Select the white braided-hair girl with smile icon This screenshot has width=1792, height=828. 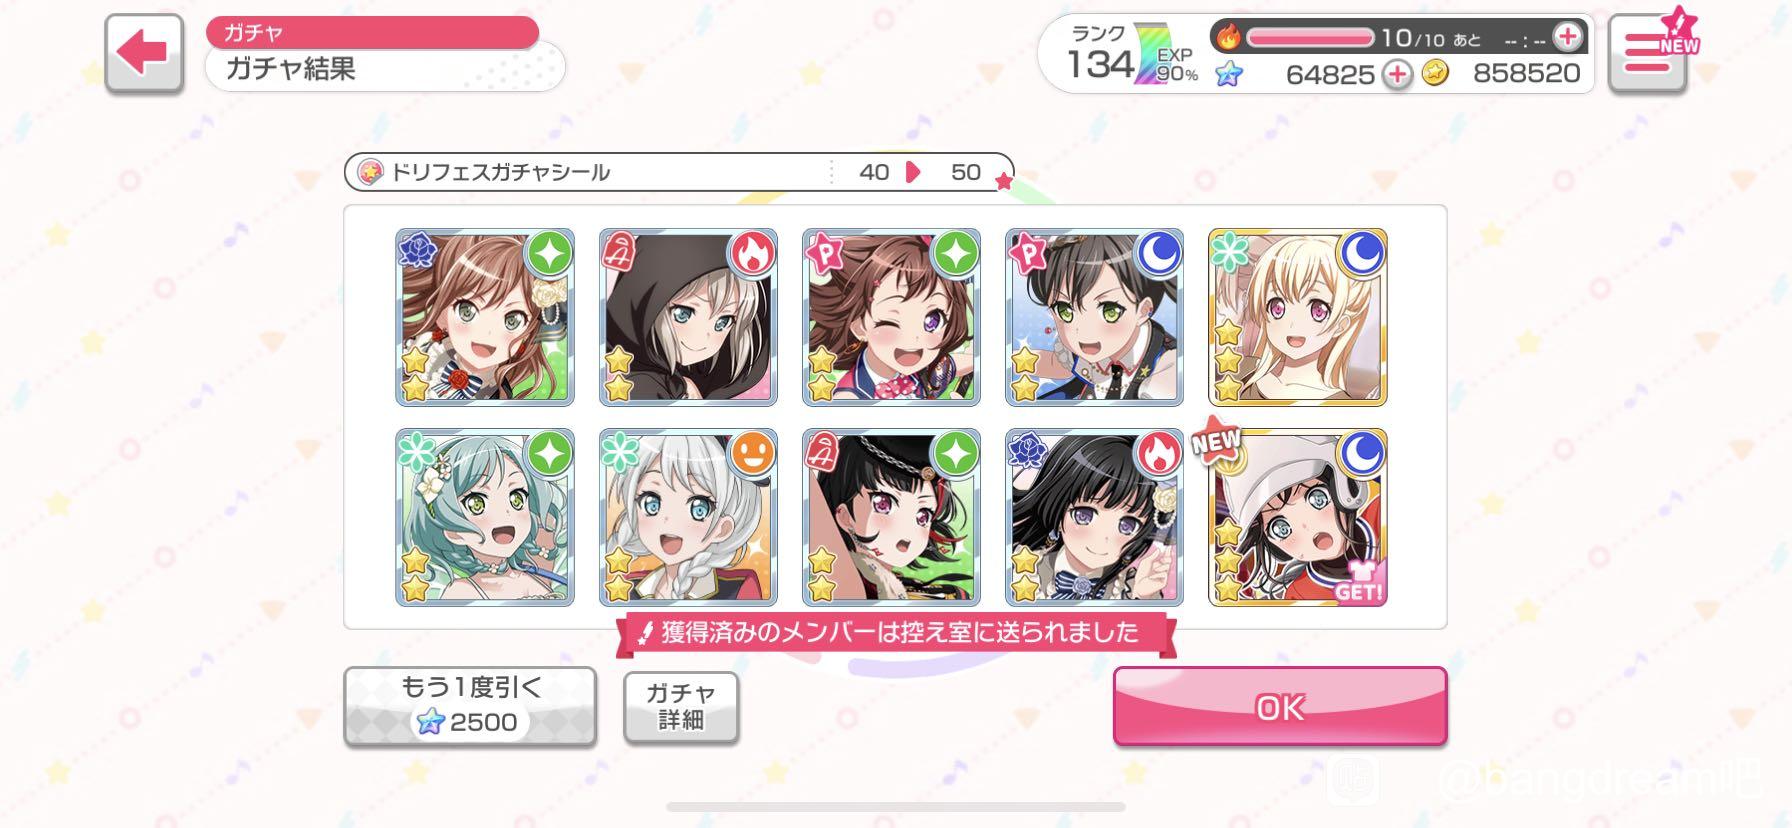(x=688, y=518)
